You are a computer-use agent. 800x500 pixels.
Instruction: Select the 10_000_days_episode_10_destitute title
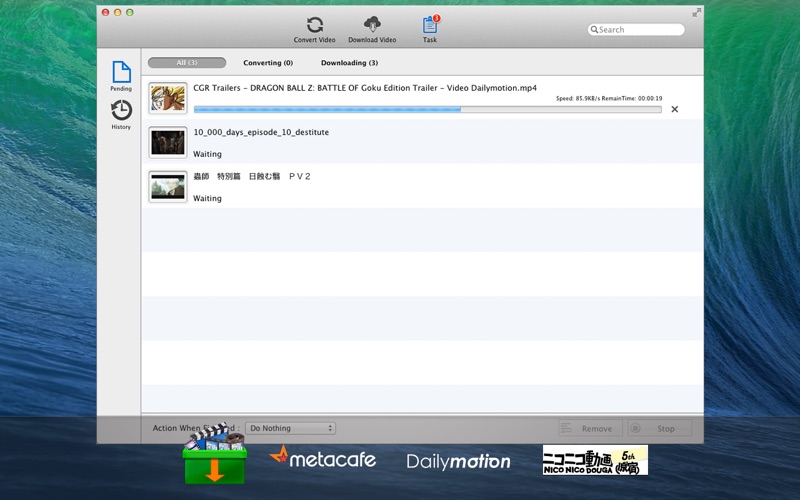pyautogui.click(x=261, y=132)
